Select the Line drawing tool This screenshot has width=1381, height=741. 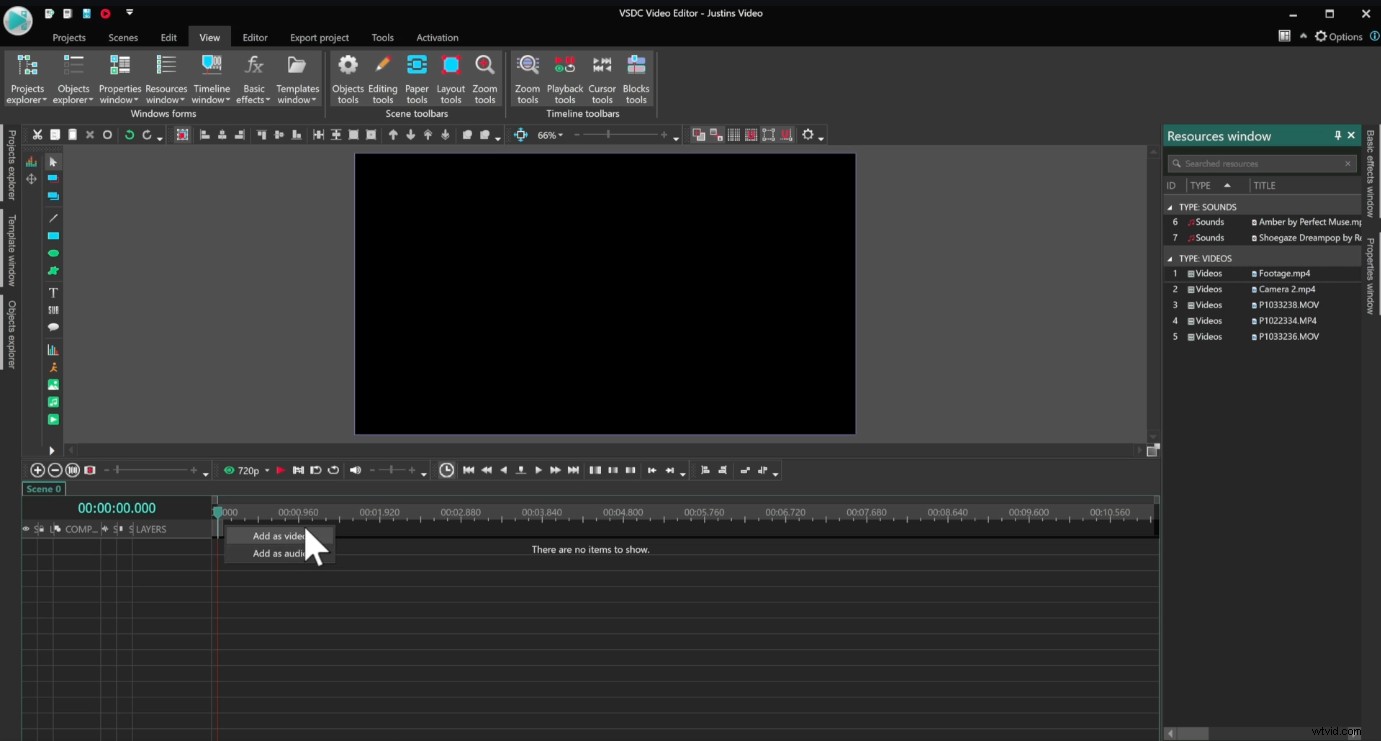point(53,218)
